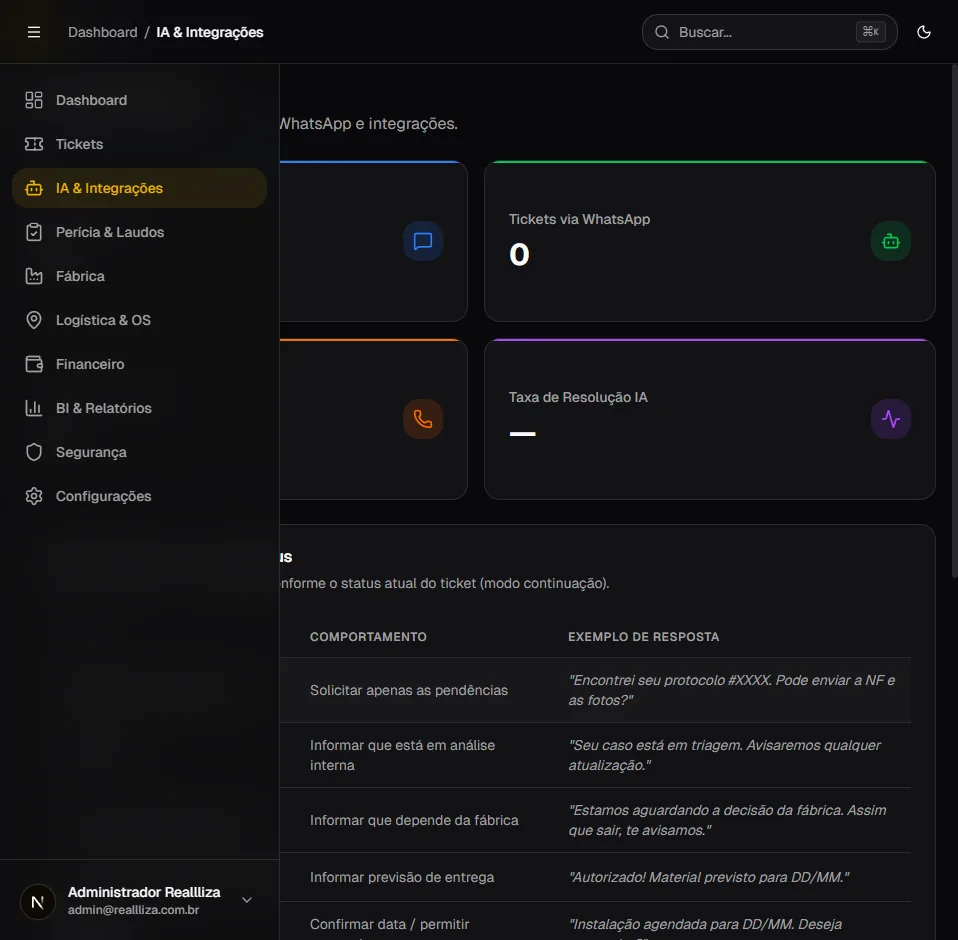Click the IA & Integrações breadcrumb title
This screenshot has height=940, width=958.
(210, 32)
